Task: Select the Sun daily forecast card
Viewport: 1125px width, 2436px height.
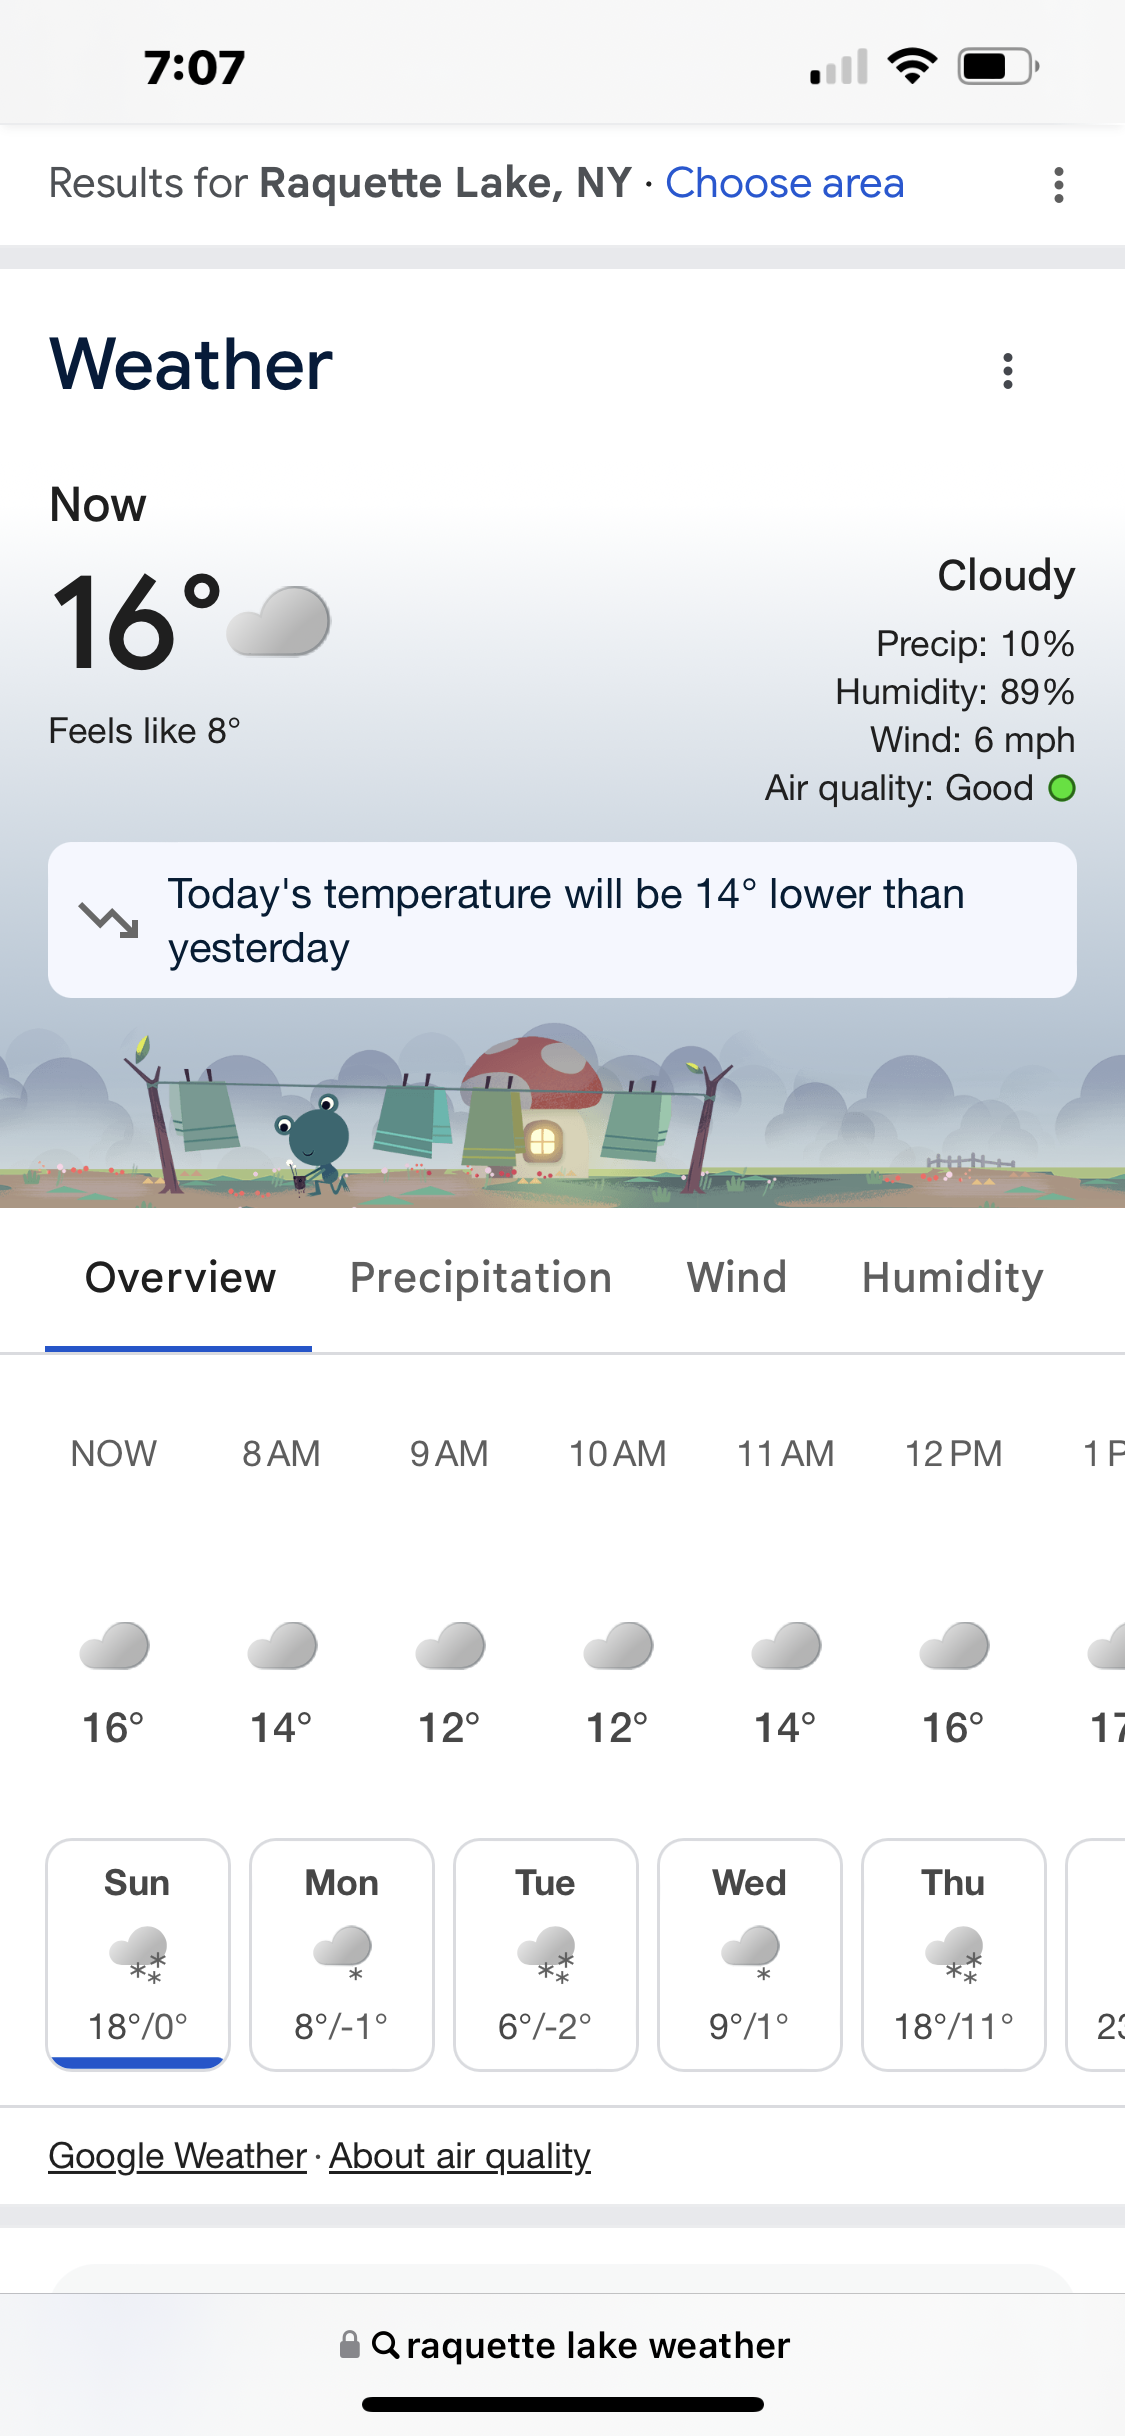Action: (138, 1955)
